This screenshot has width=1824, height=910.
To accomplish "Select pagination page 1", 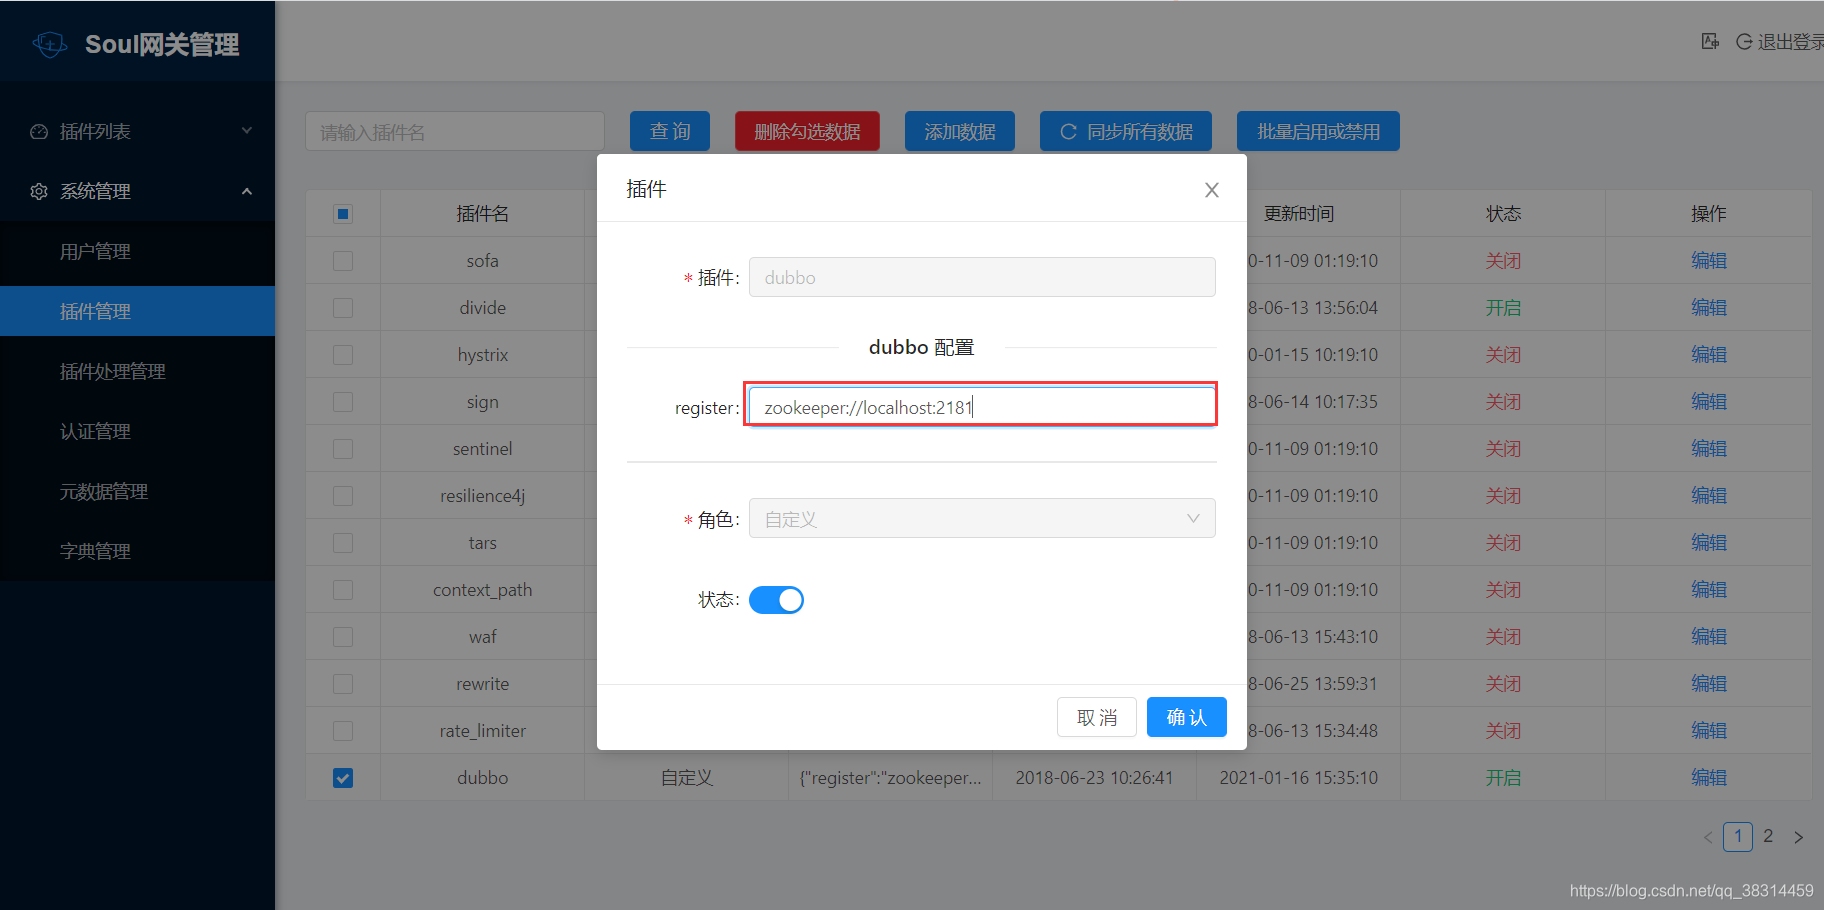I will tap(1738, 836).
